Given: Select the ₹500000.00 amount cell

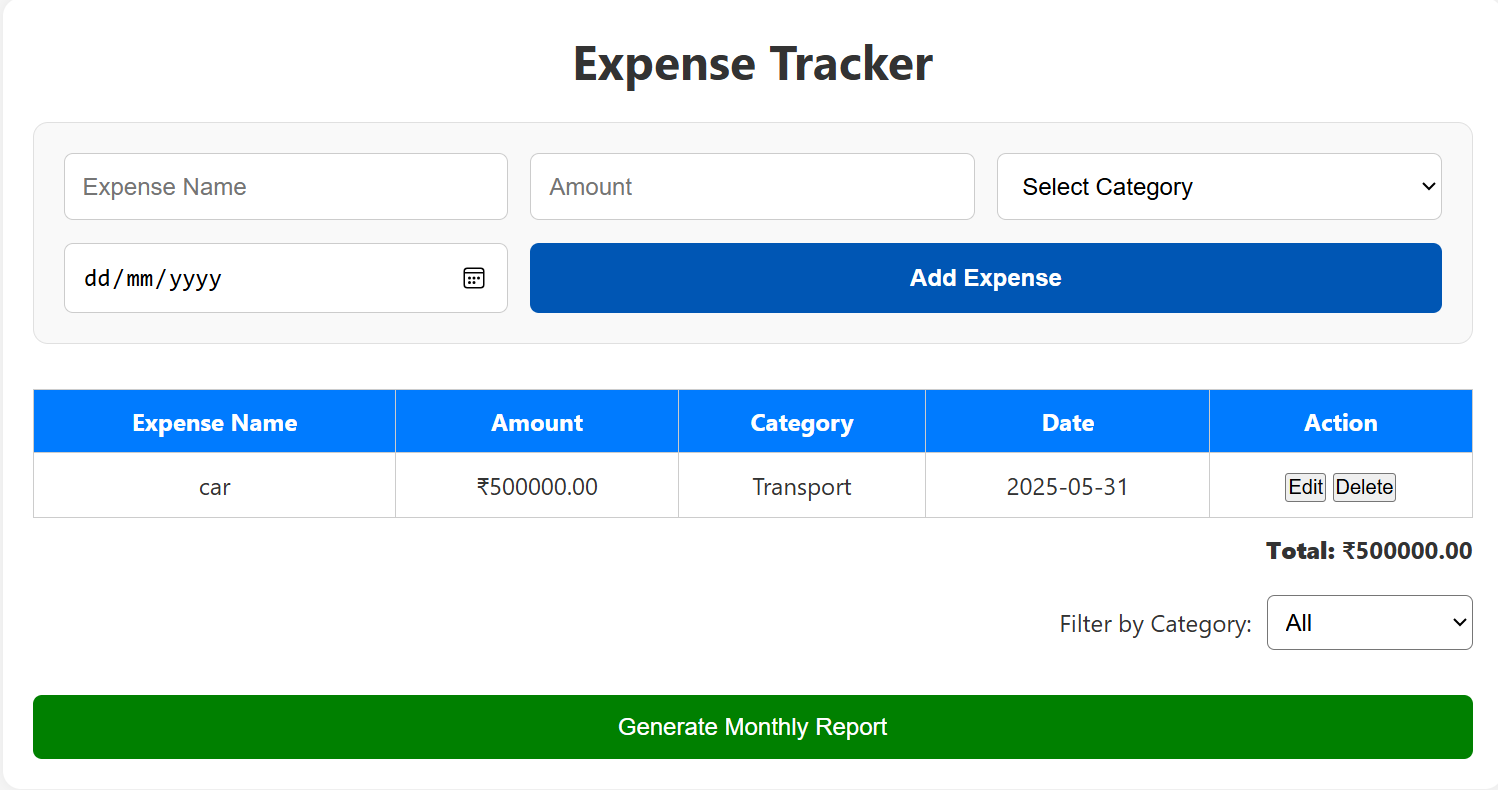Looking at the screenshot, I should [x=537, y=487].
